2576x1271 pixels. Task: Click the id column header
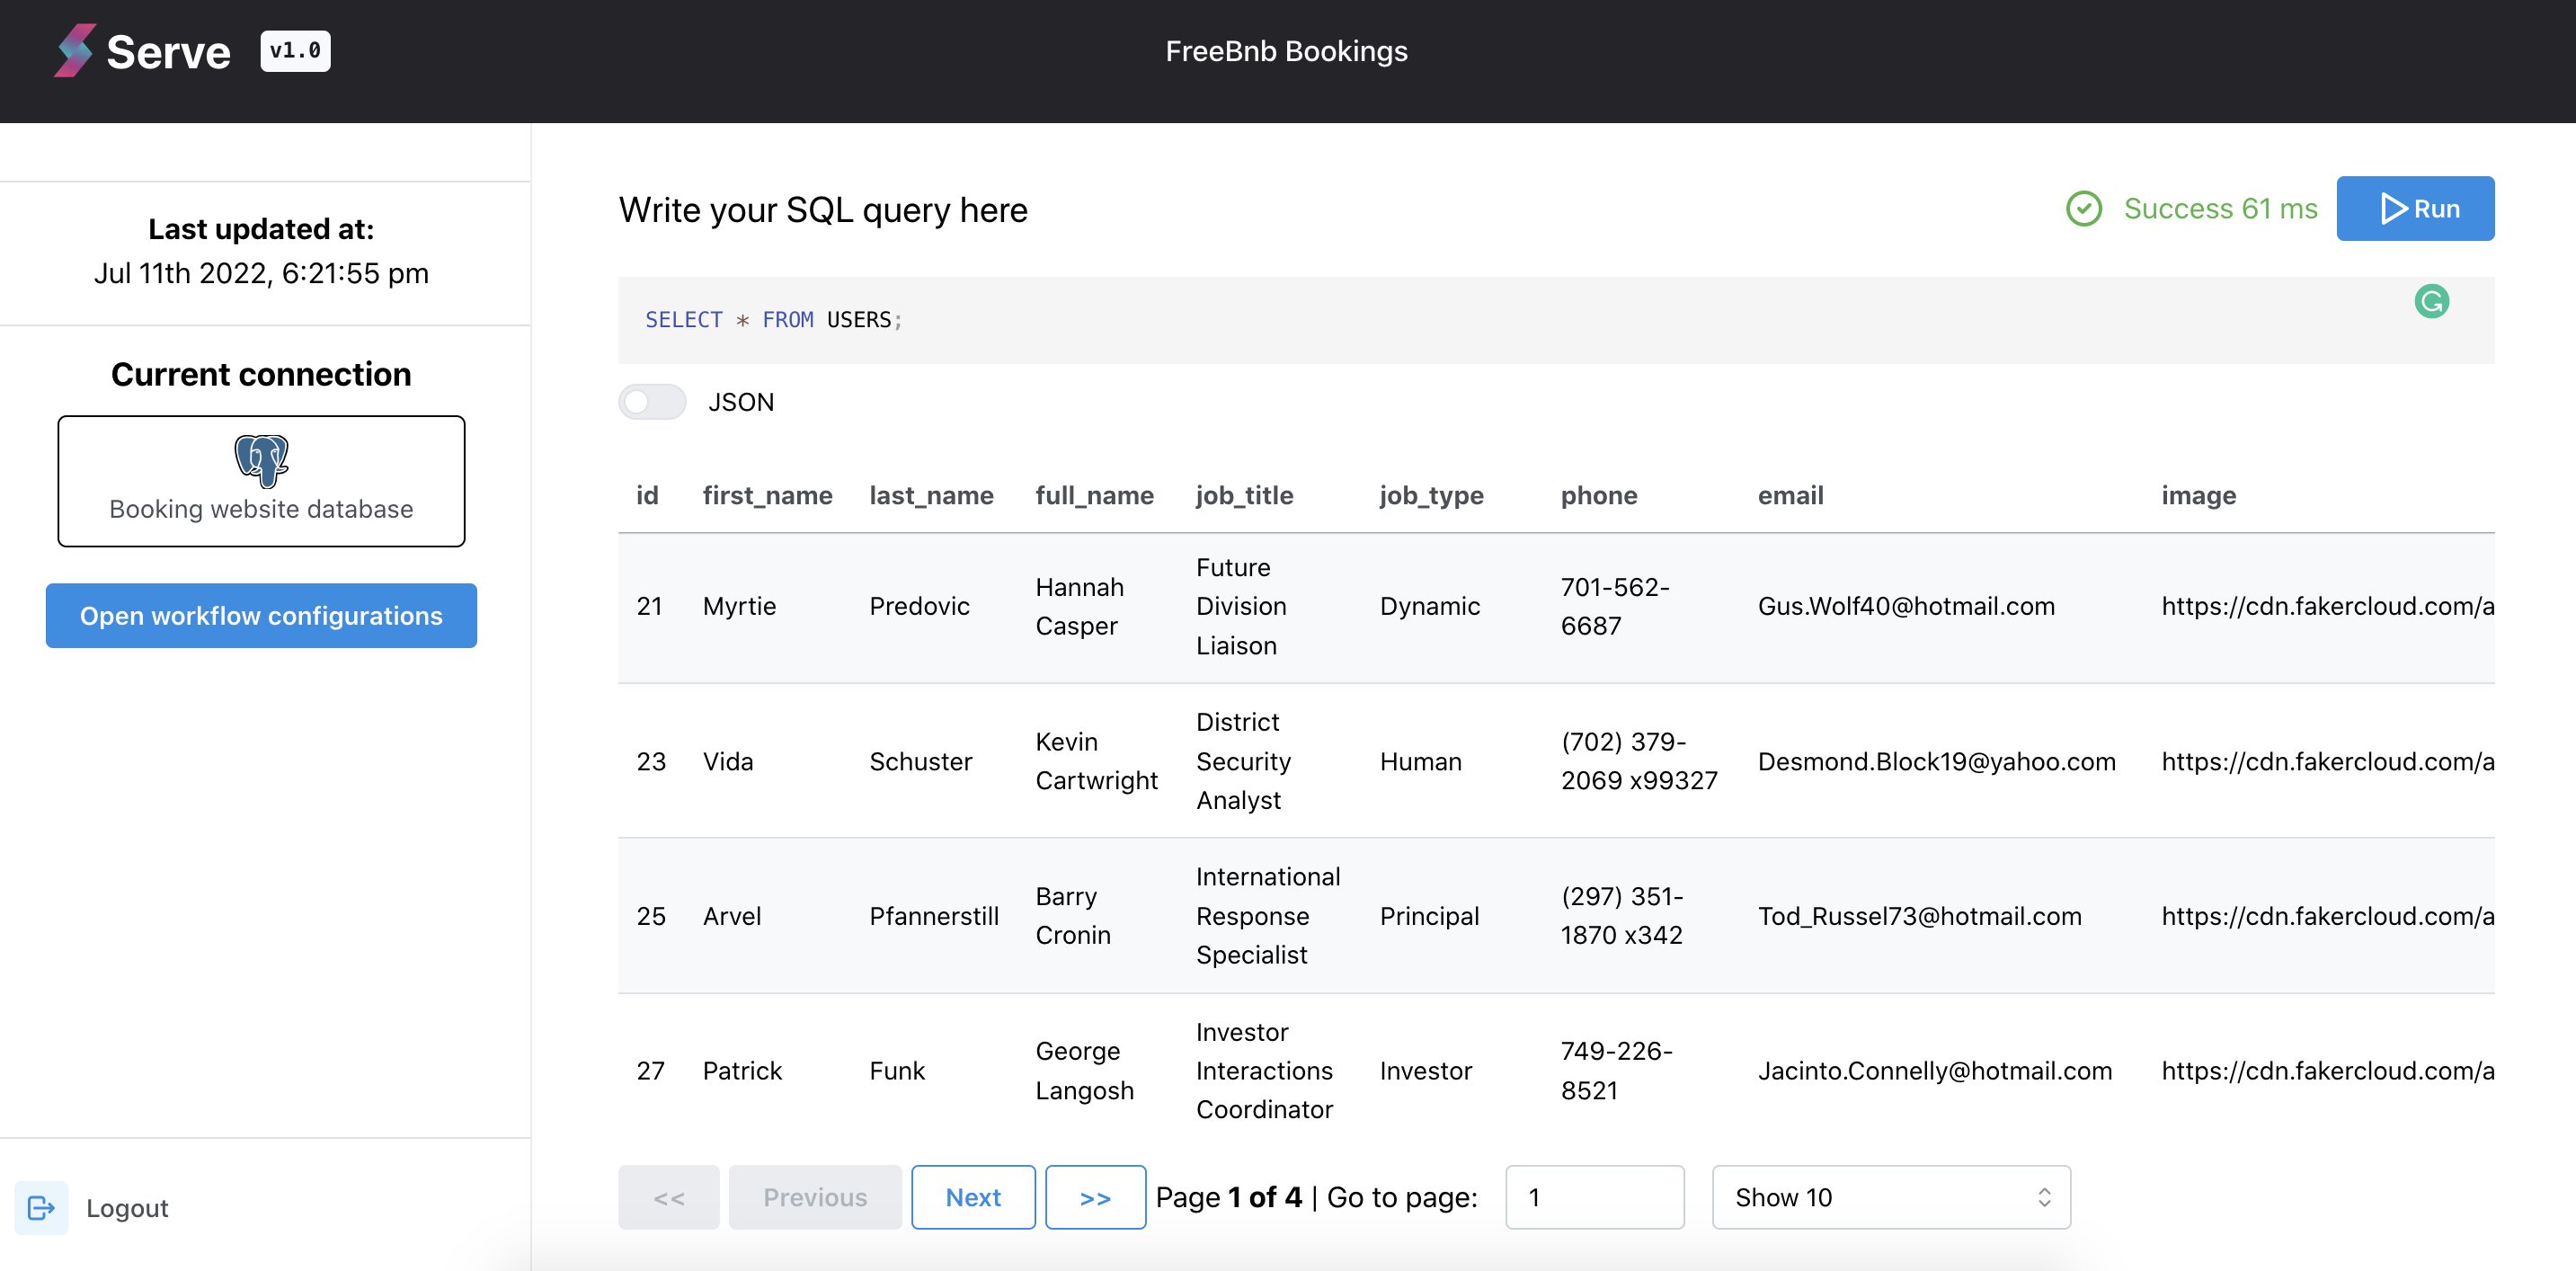tap(647, 495)
